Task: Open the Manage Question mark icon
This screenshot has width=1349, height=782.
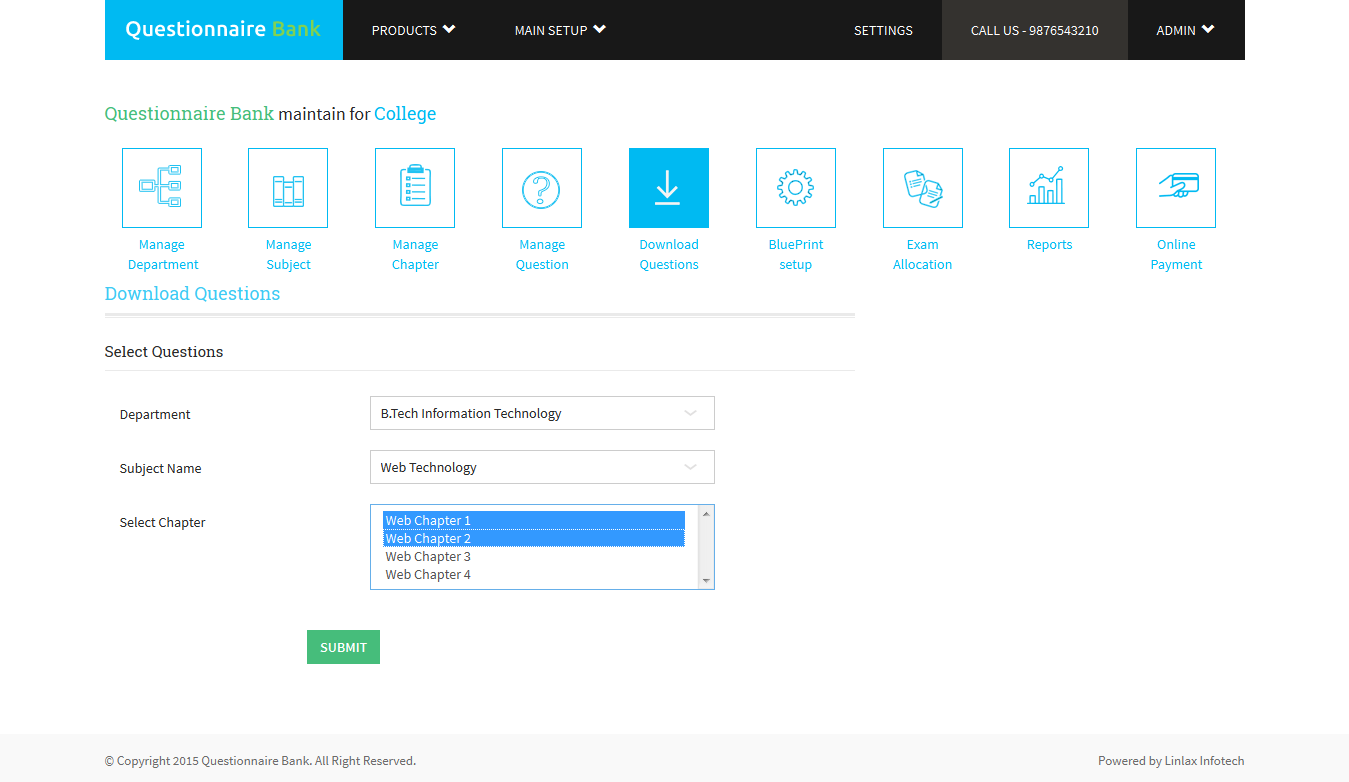Action: (x=542, y=188)
